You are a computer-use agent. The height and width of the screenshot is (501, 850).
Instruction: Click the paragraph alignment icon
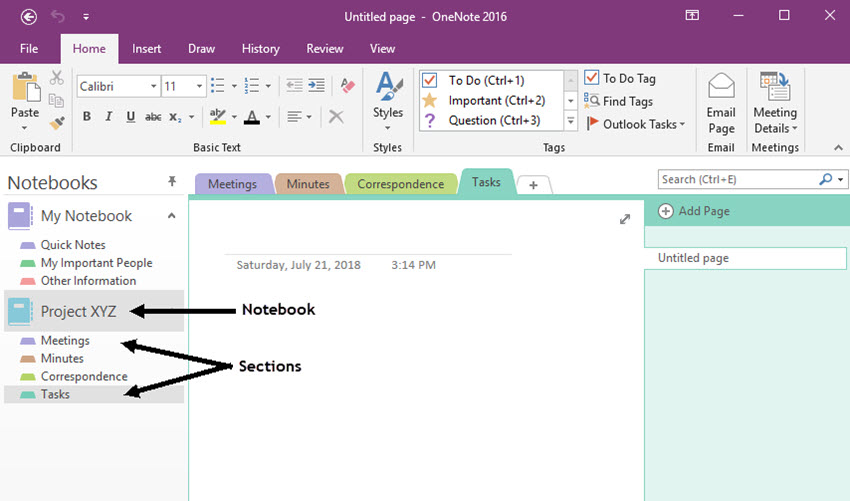pos(294,117)
